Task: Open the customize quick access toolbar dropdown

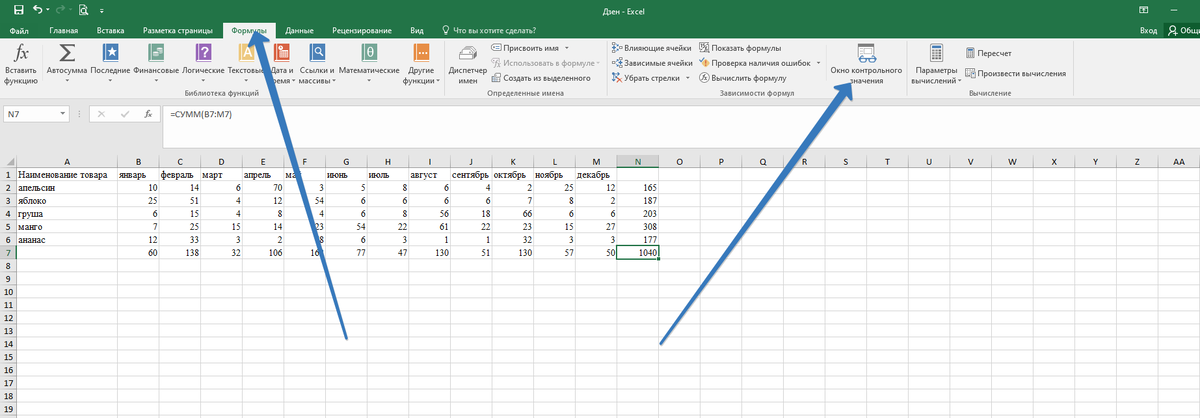Action: (101, 13)
